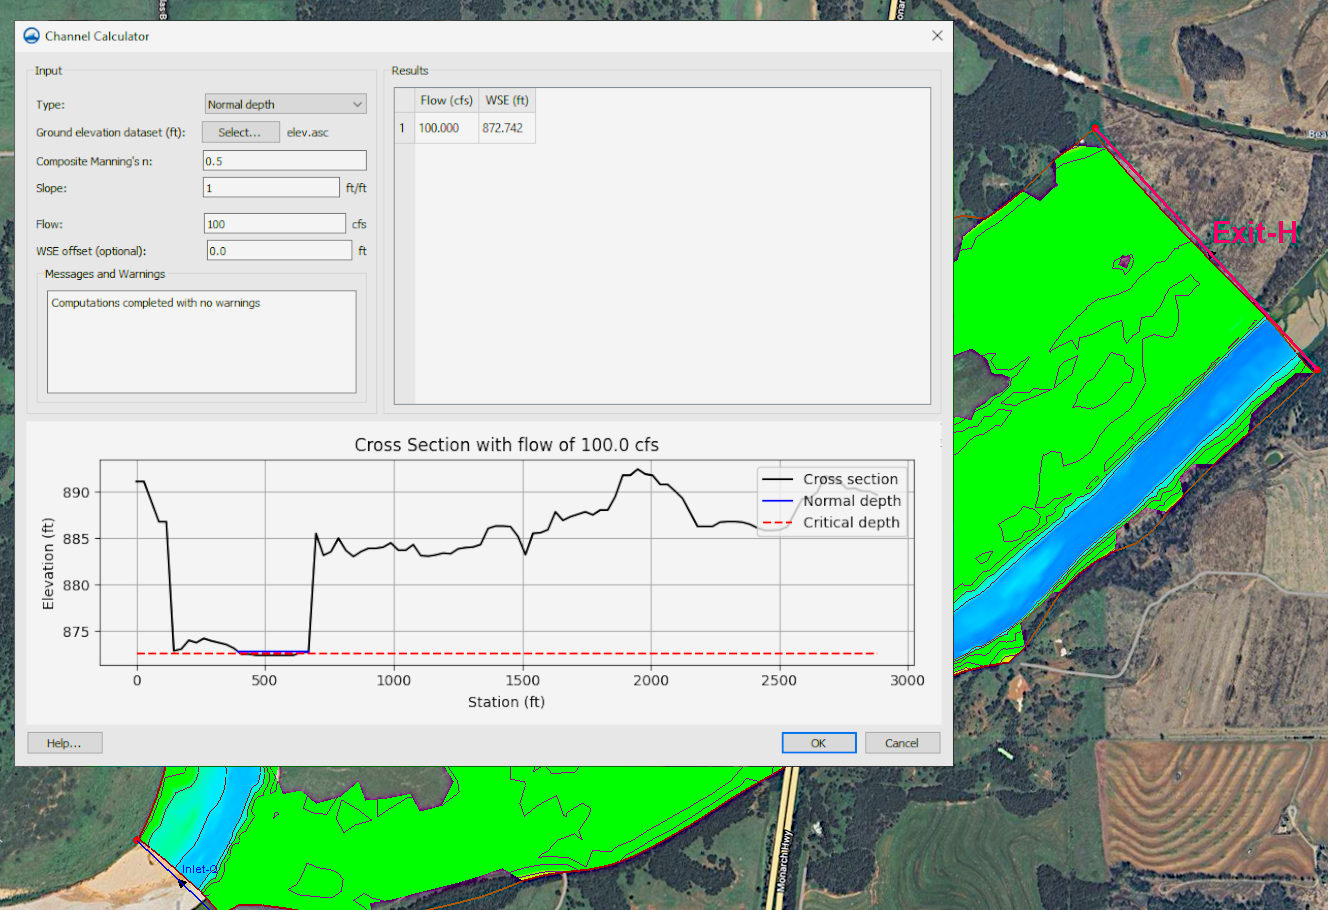The width and height of the screenshot is (1328, 910).
Task: Click the WSE (ft) column header
Action: coord(506,100)
